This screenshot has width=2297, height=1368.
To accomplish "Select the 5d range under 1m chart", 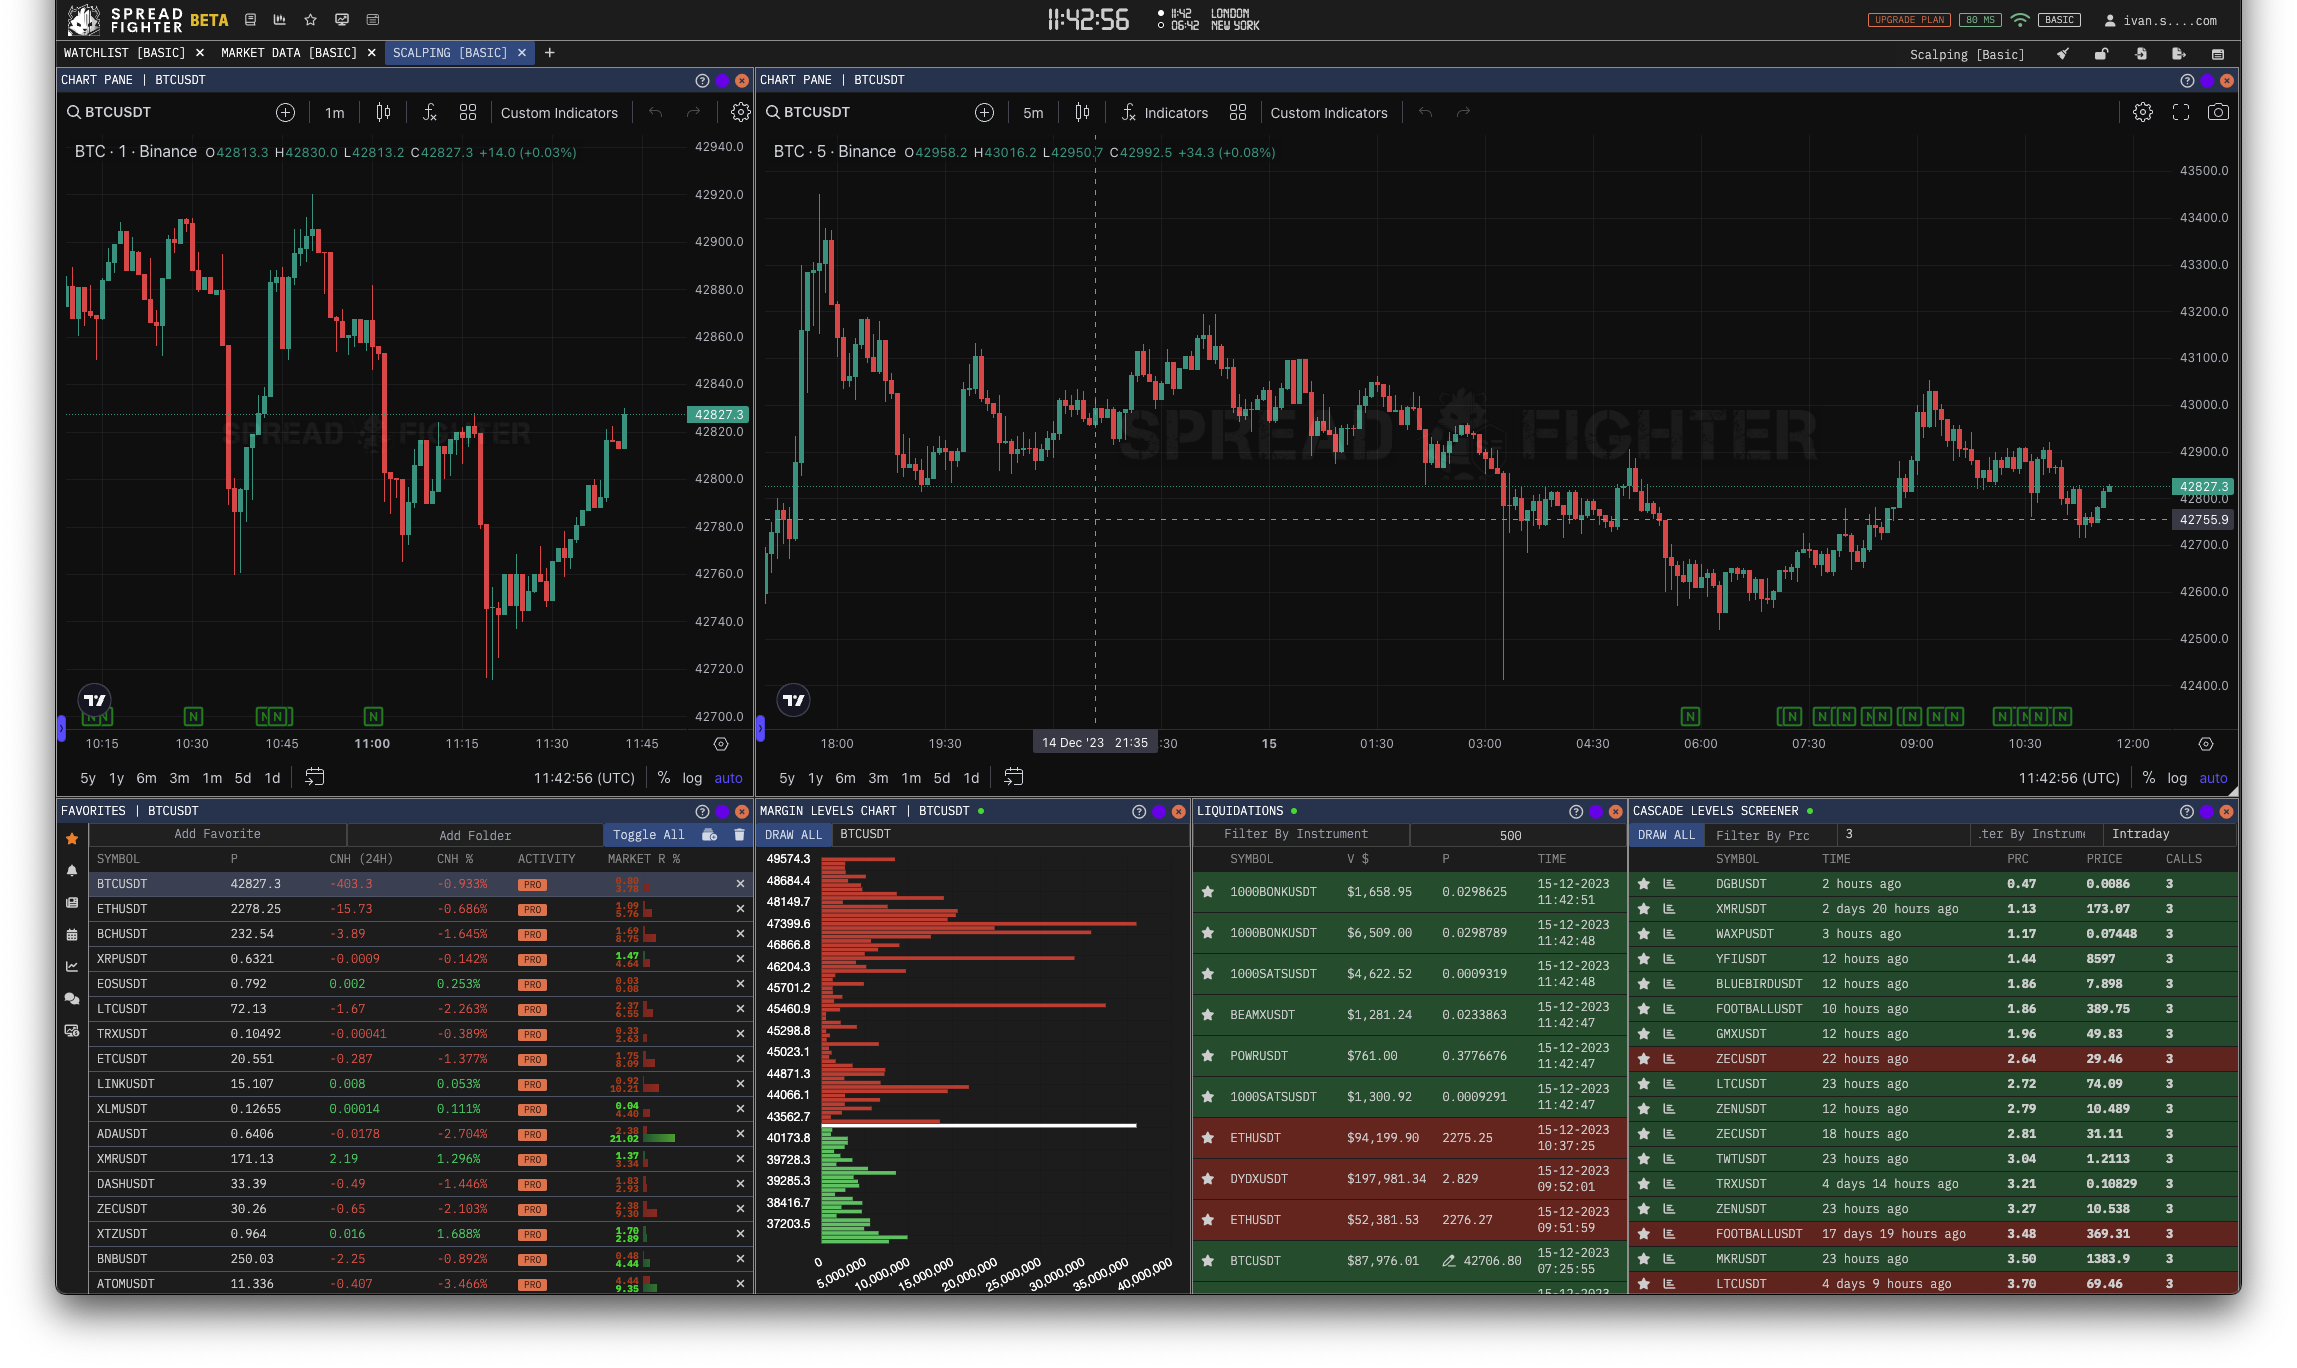I will pyautogui.click(x=243, y=778).
